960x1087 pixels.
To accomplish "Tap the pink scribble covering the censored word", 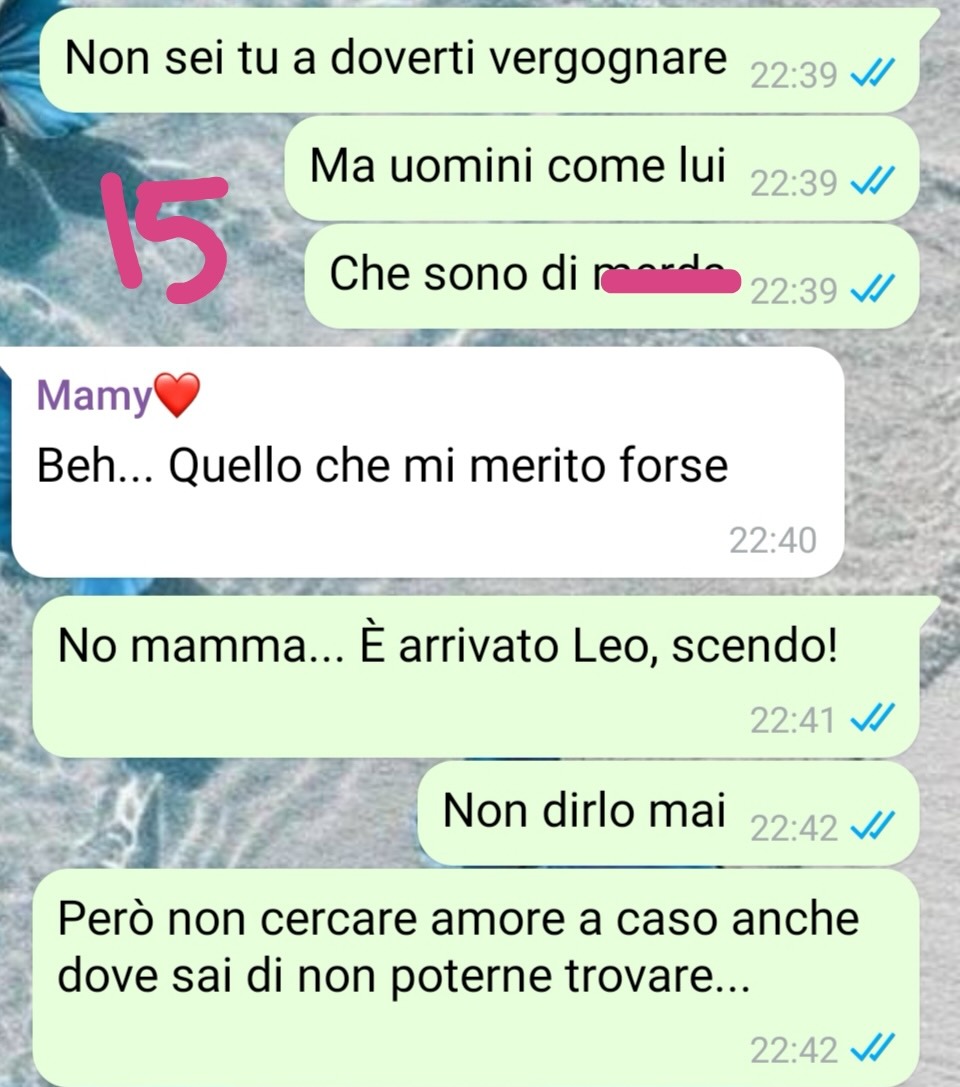I will tap(670, 282).
